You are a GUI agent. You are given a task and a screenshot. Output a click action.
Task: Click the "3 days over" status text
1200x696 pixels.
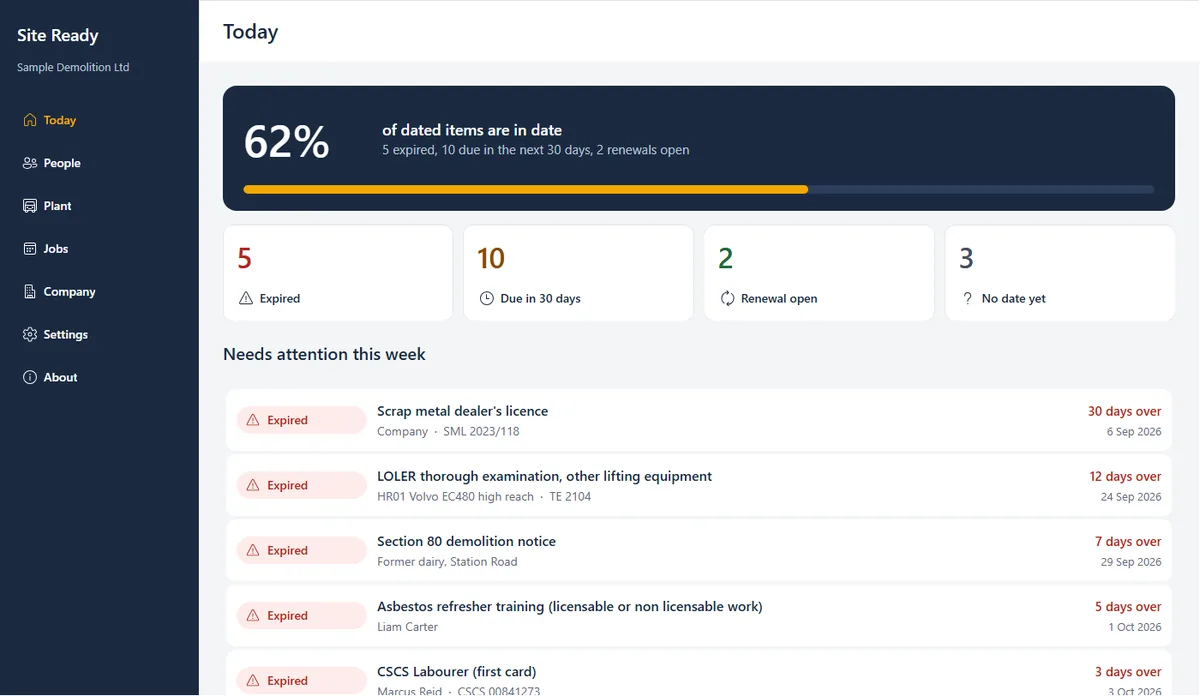pyautogui.click(x=1128, y=671)
